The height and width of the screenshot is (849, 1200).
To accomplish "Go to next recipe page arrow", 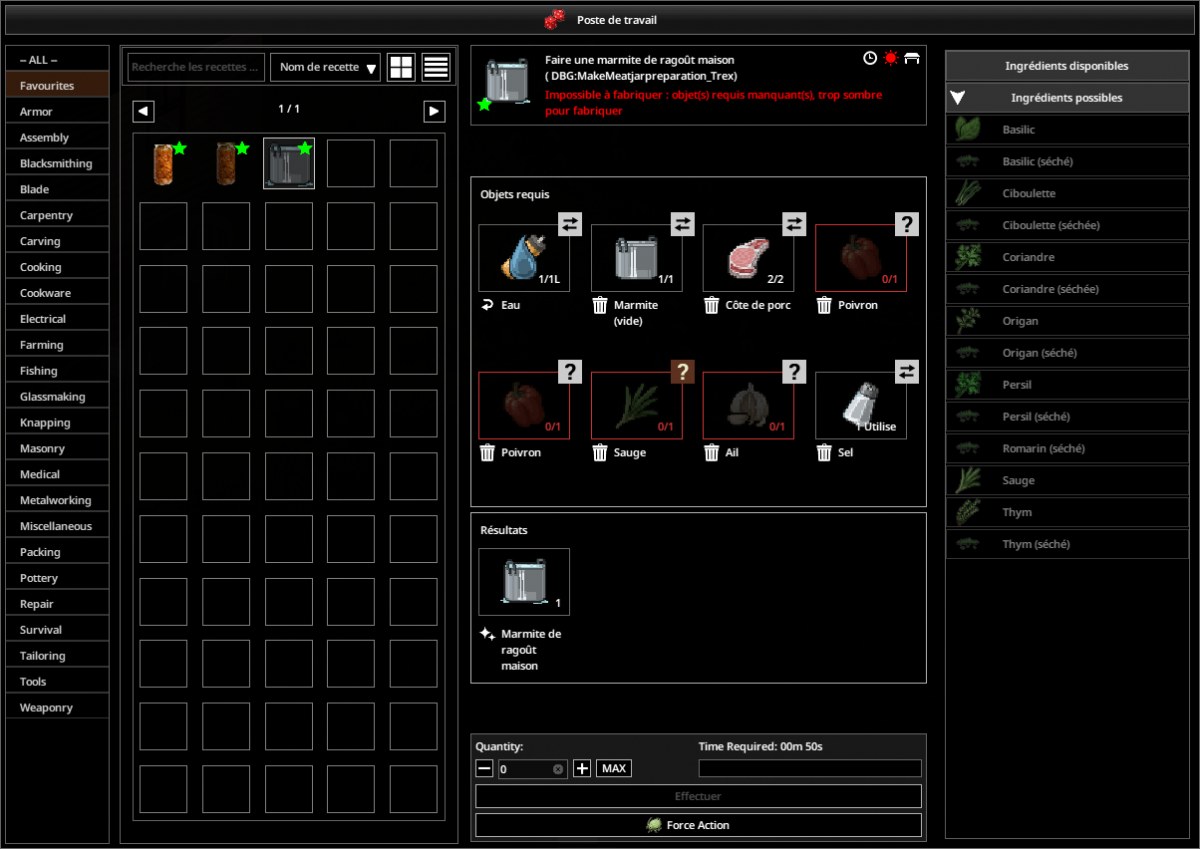I will [x=434, y=111].
